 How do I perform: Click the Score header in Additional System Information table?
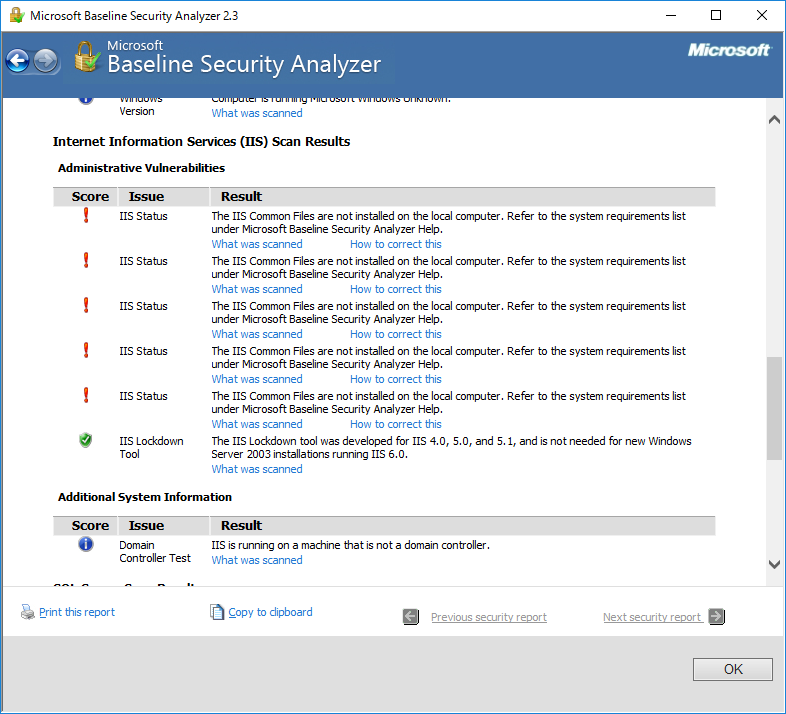coord(90,525)
